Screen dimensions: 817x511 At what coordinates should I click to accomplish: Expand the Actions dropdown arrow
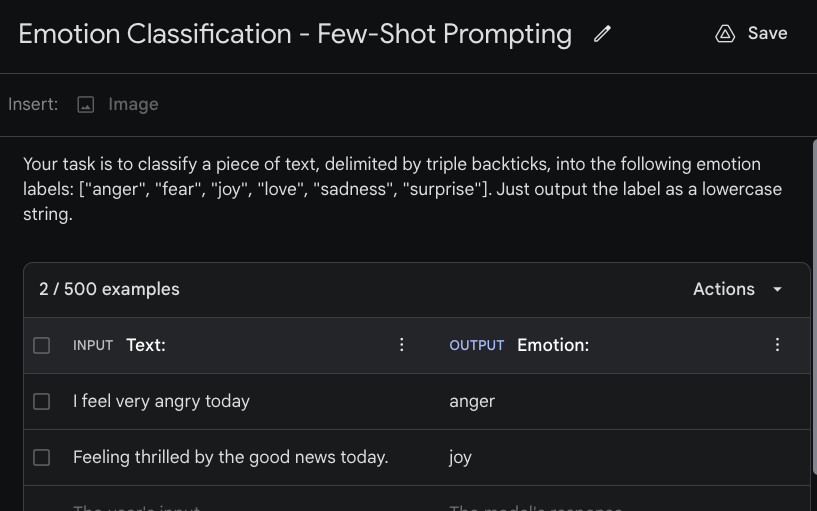(x=778, y=289)
